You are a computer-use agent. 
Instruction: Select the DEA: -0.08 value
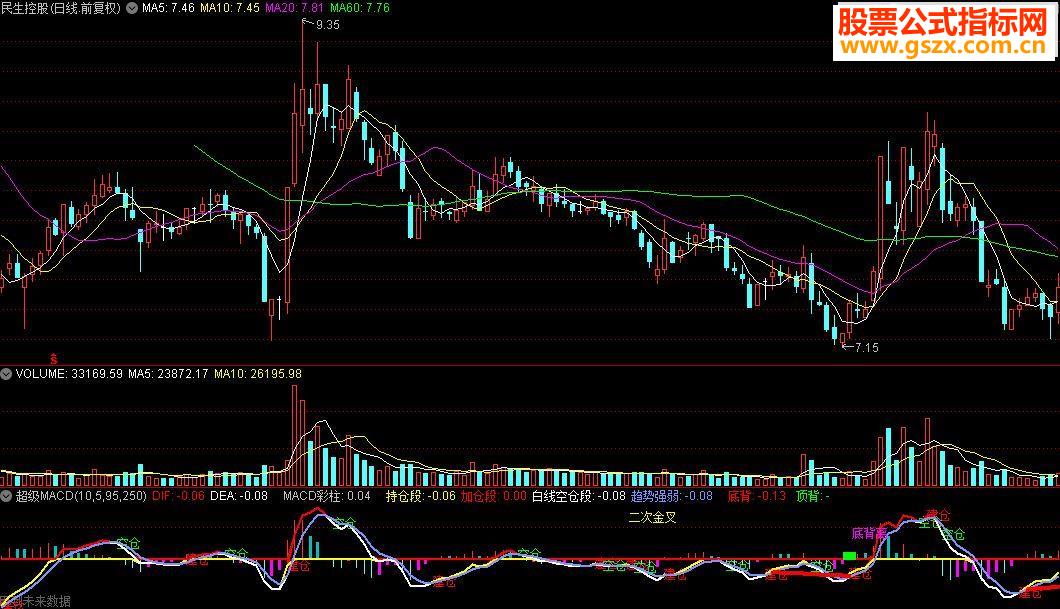pos(239,496)
